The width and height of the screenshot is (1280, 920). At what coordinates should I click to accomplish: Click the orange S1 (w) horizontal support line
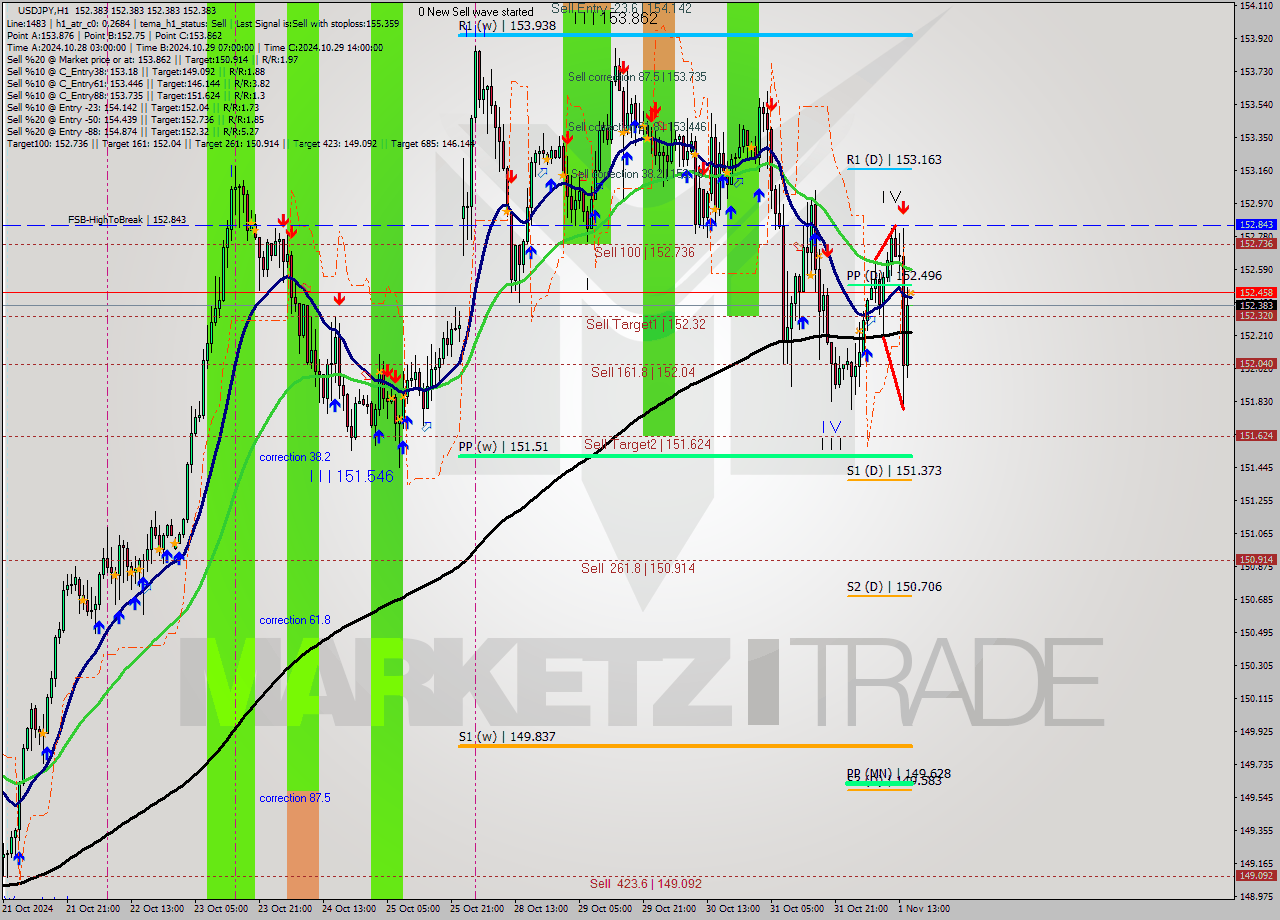(x=685, y=746)
